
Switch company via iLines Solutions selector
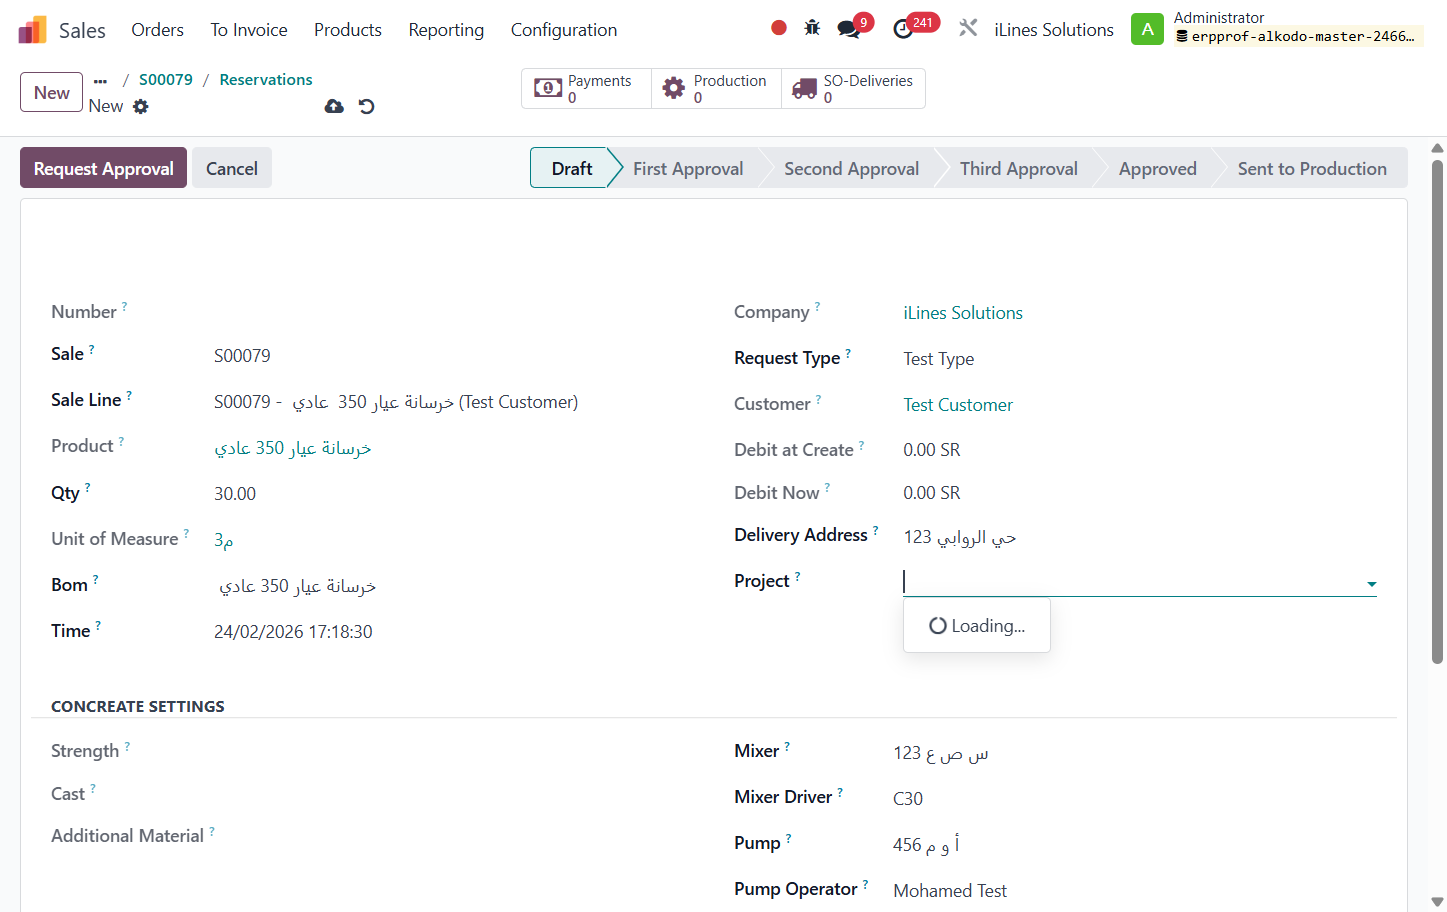(x=1054, y=30)
